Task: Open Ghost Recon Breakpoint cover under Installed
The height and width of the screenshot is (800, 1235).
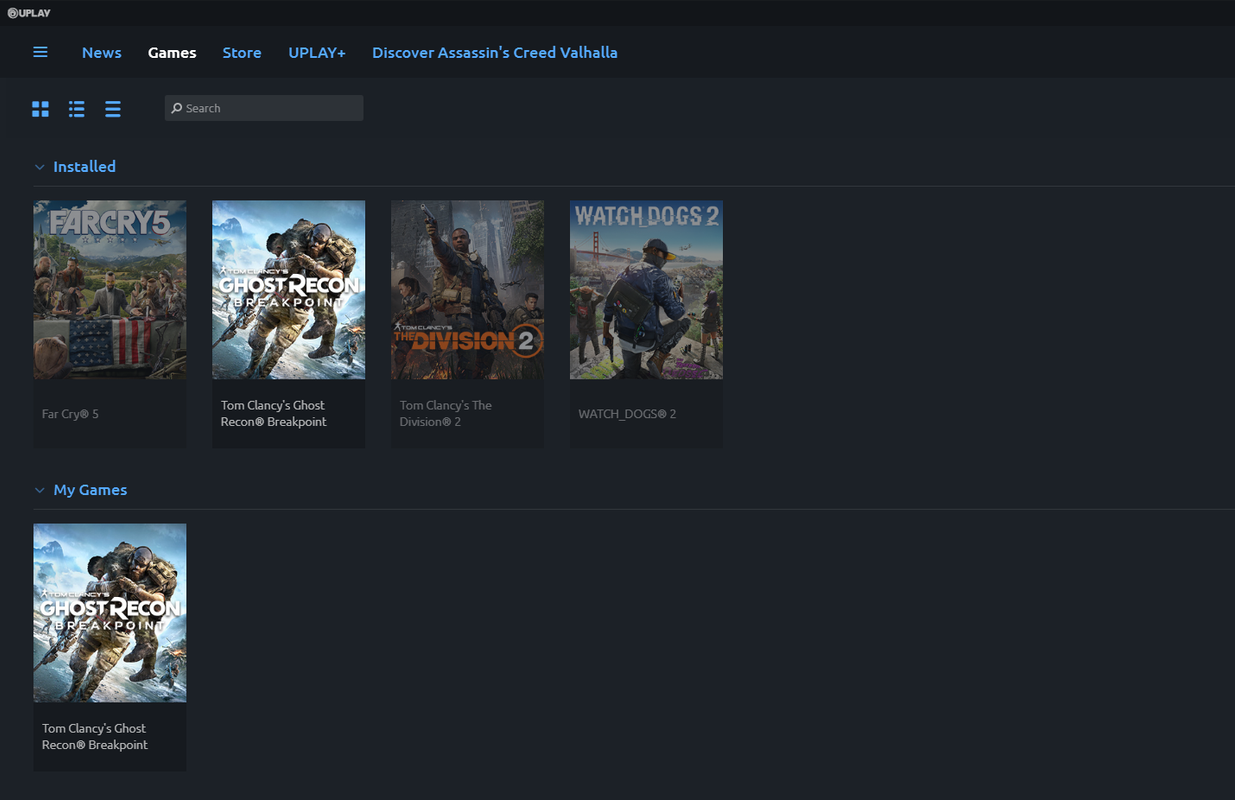Action: (x=289, y=290)
